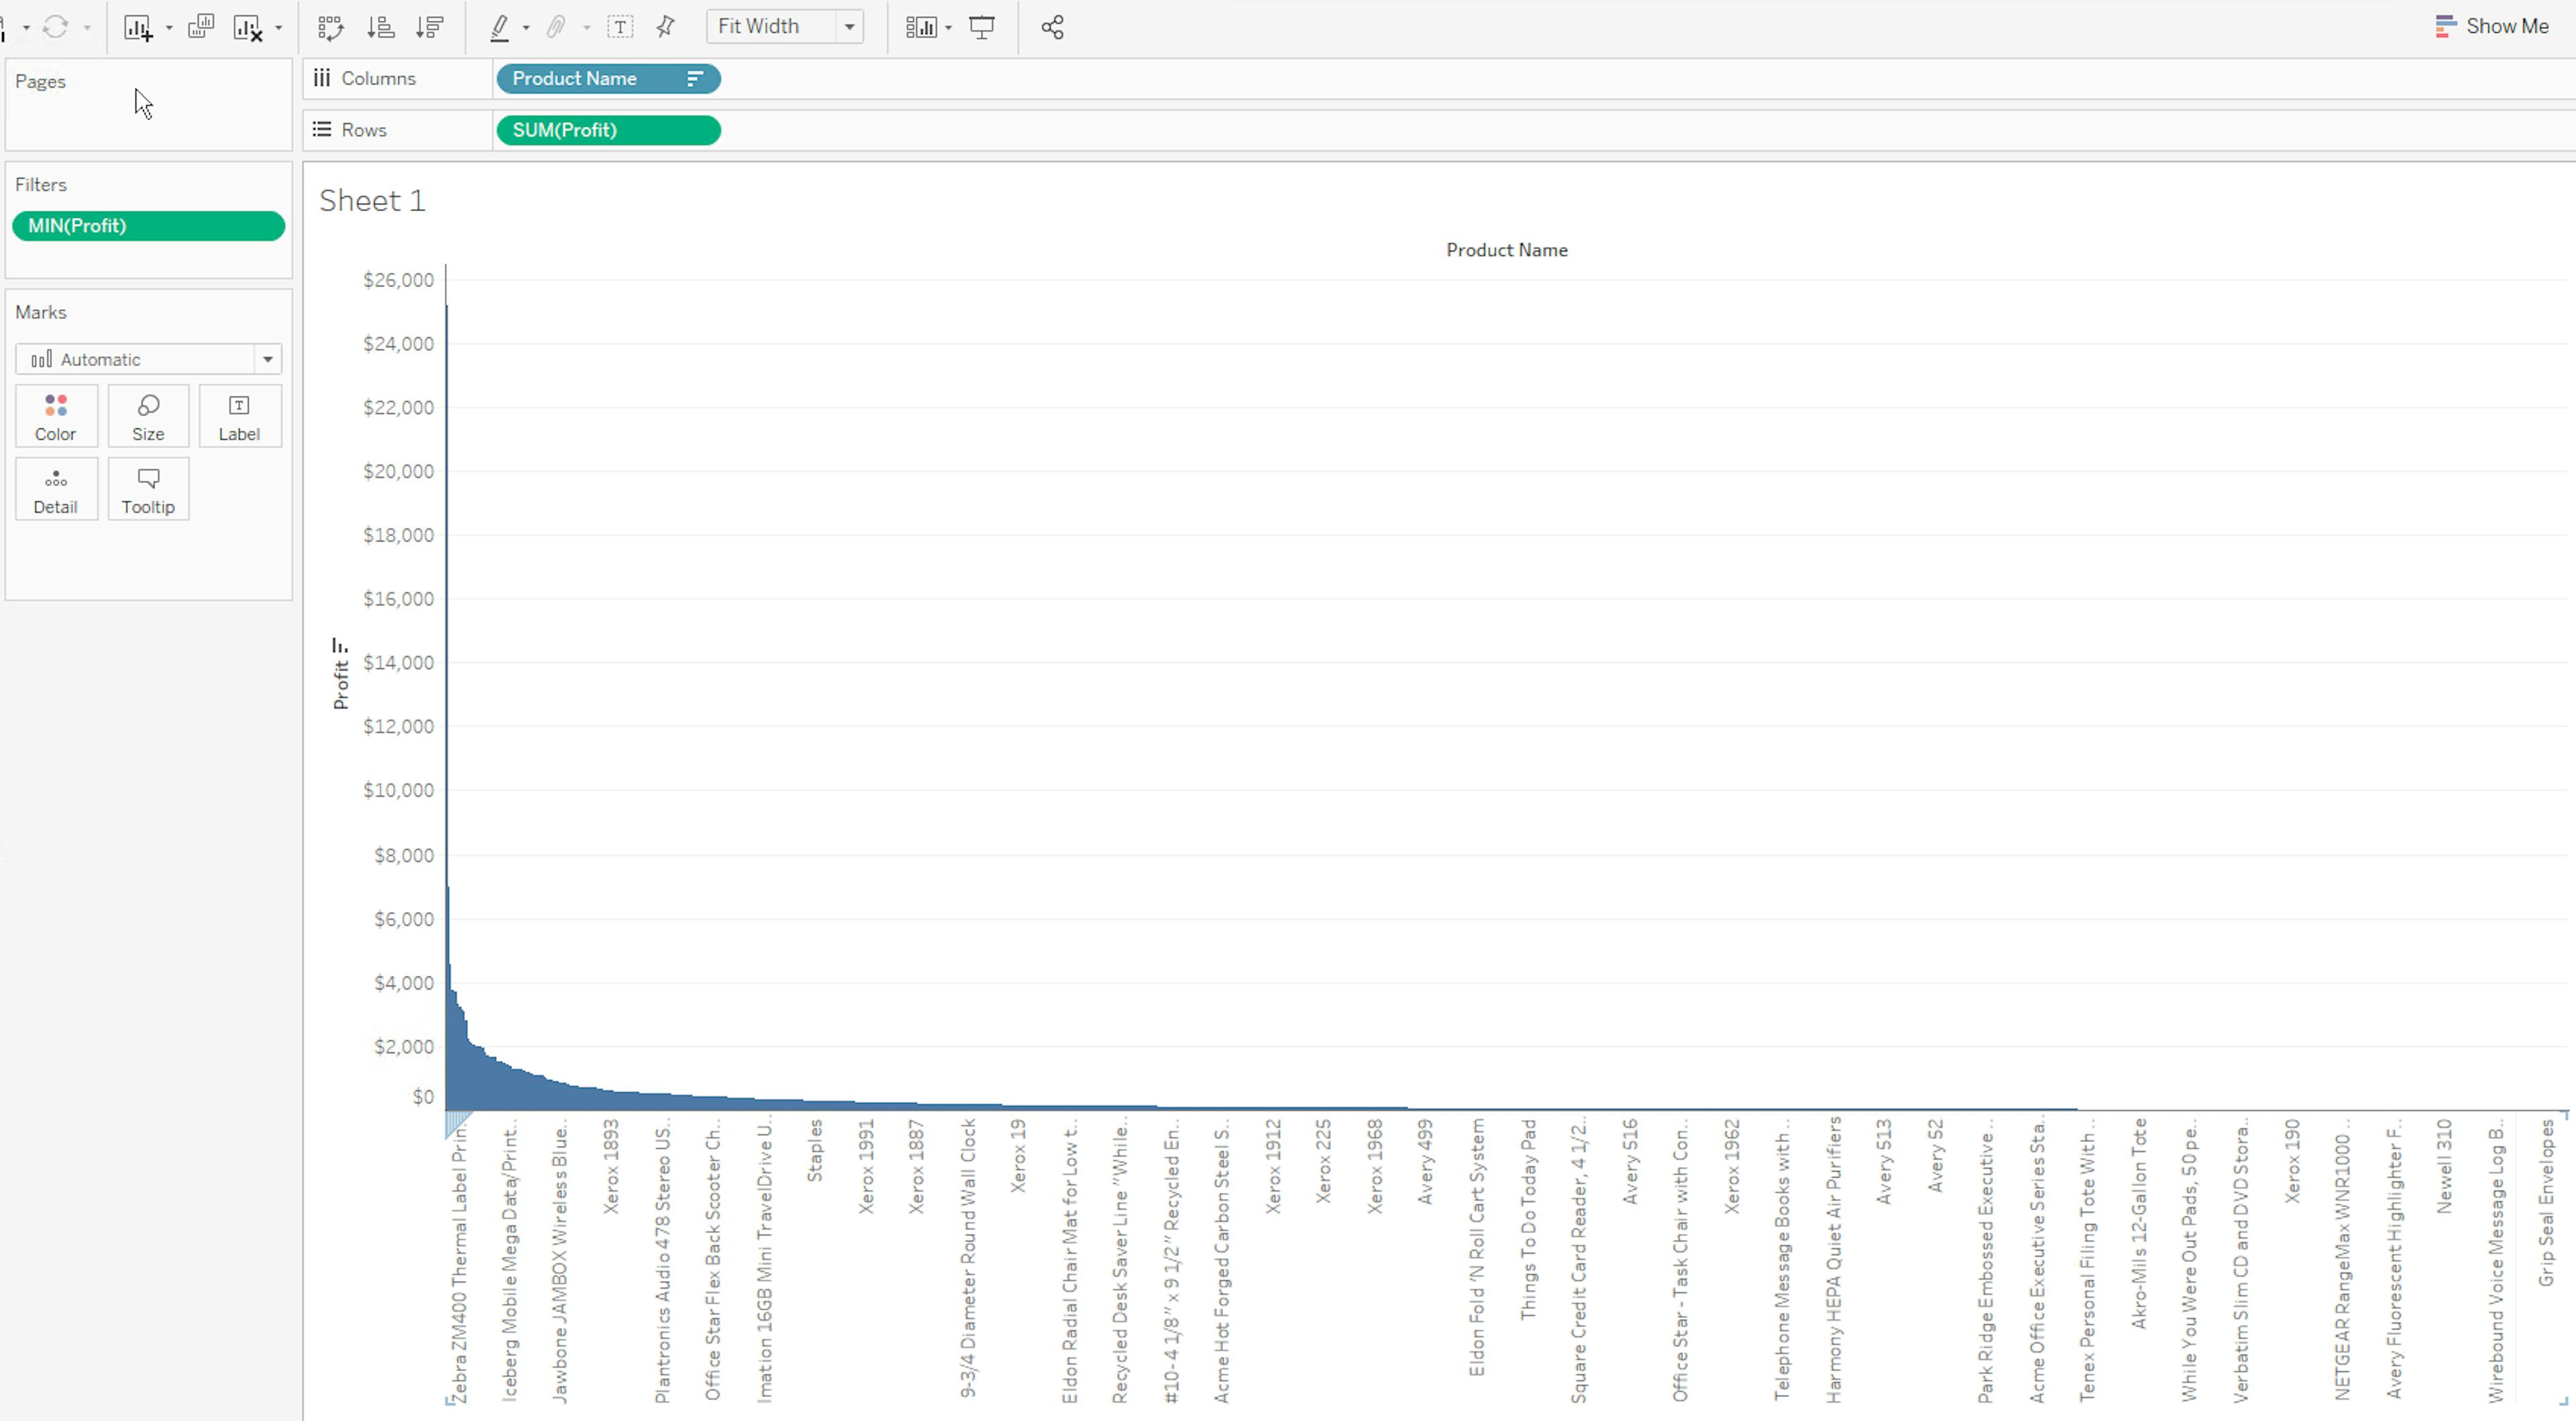Click the highlight color tool icon

tap(497, 26)
